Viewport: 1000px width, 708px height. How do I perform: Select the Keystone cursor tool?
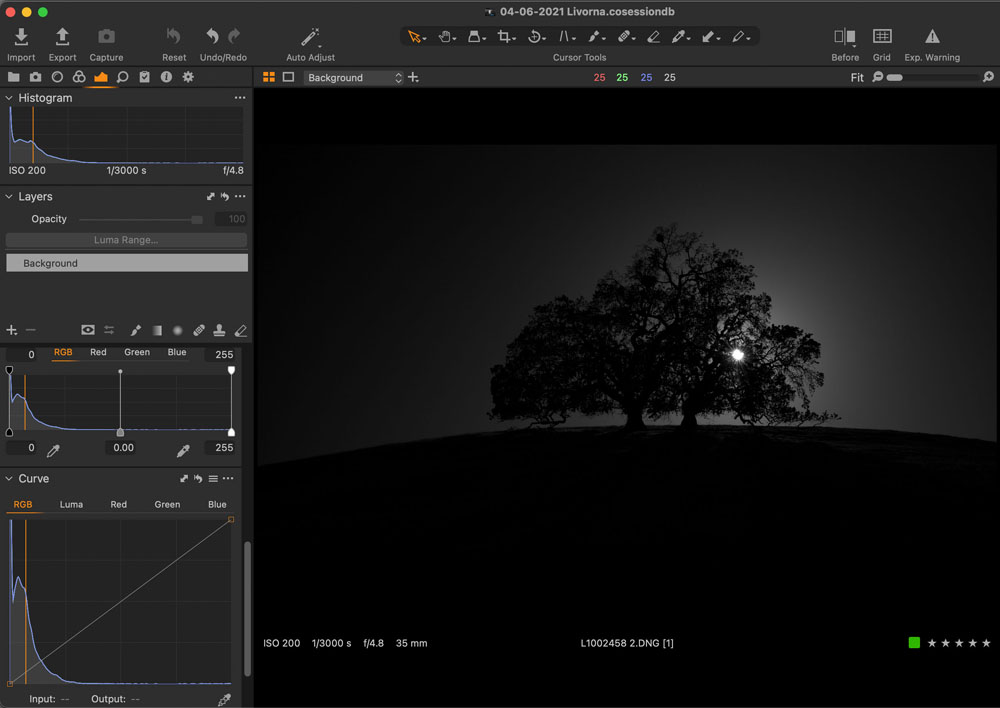coord(566,37)
